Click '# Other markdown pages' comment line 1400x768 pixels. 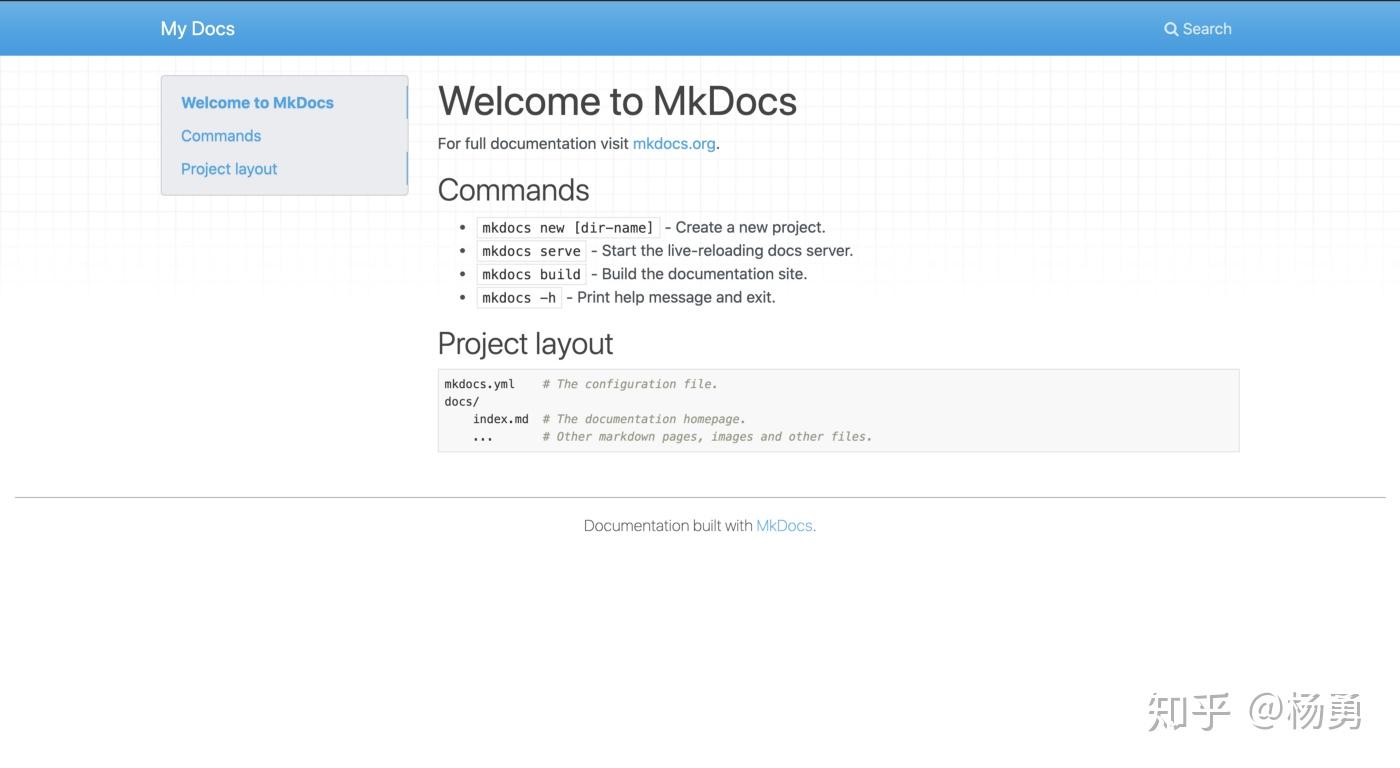(707, 437)
